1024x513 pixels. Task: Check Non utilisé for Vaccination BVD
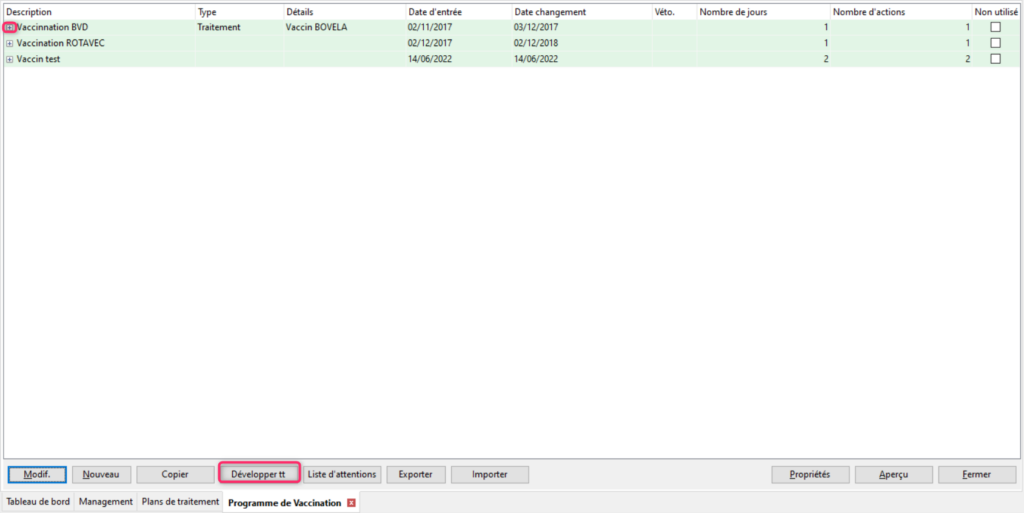pos(995,28)
